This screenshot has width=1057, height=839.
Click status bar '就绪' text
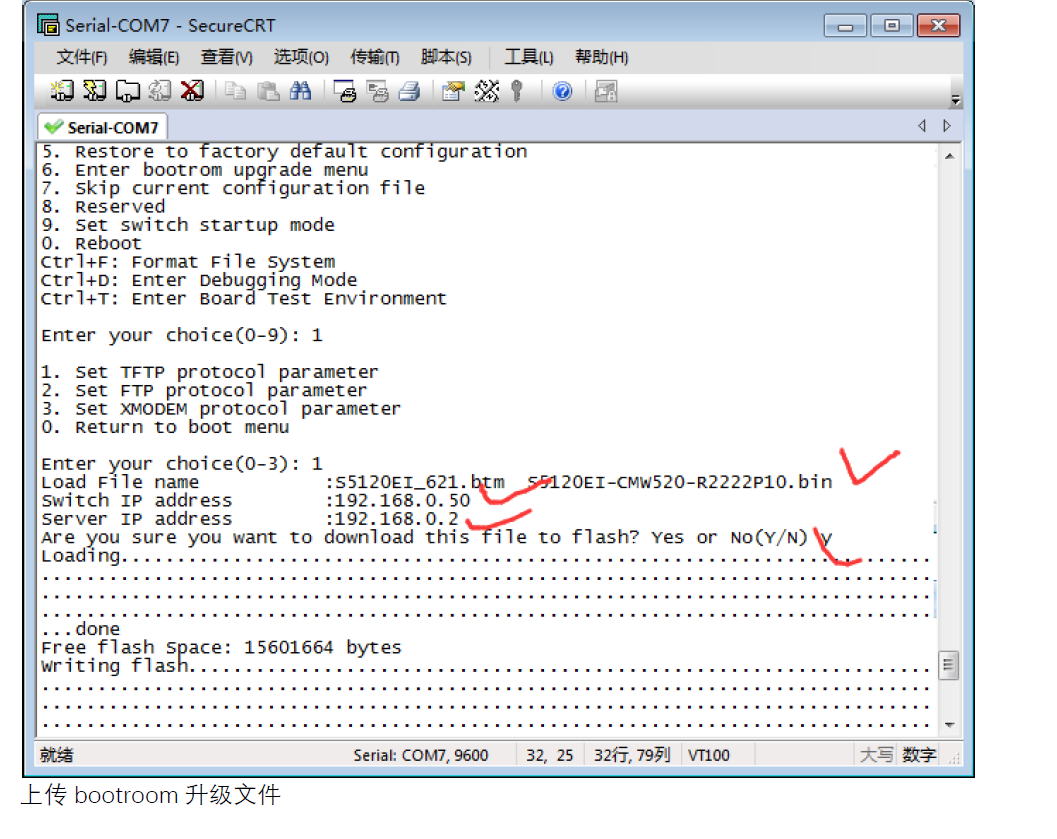point(56,755)
